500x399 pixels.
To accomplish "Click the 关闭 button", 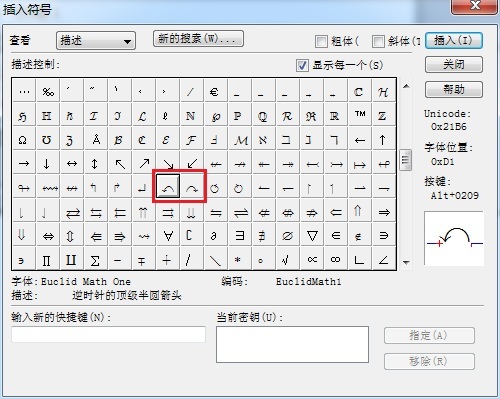I will click(x=454, y=64).
